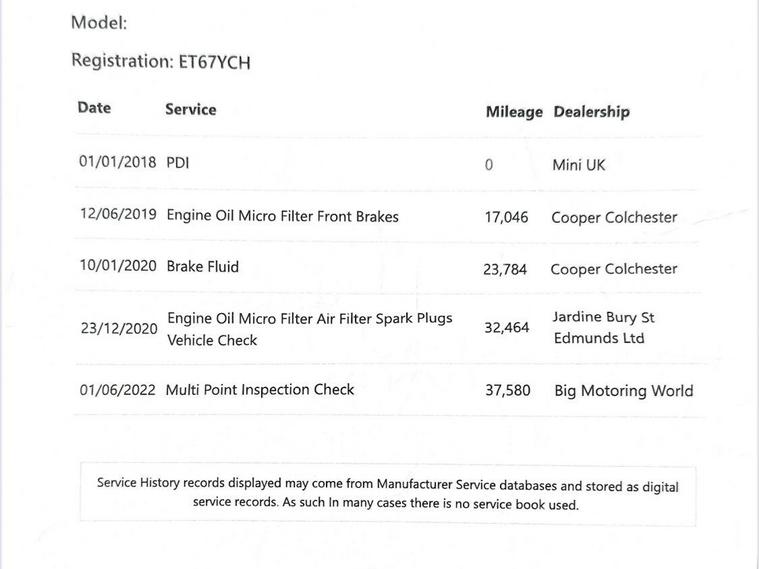Image resolution: width=759 pixels, height=569 pixels.
Task: Click the 32,464 mileage value
Action: coord(507,327)
